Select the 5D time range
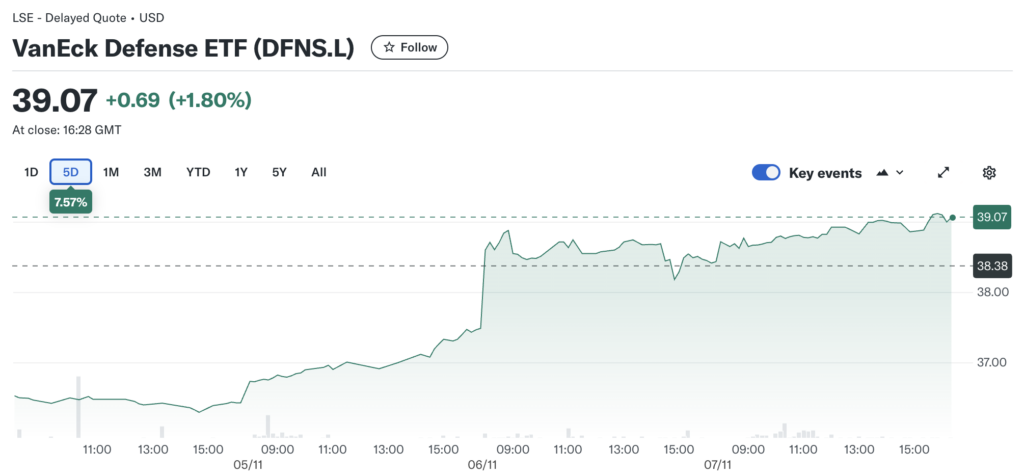The width and height of the screenshot is (1024, 476). coord(71,172)
